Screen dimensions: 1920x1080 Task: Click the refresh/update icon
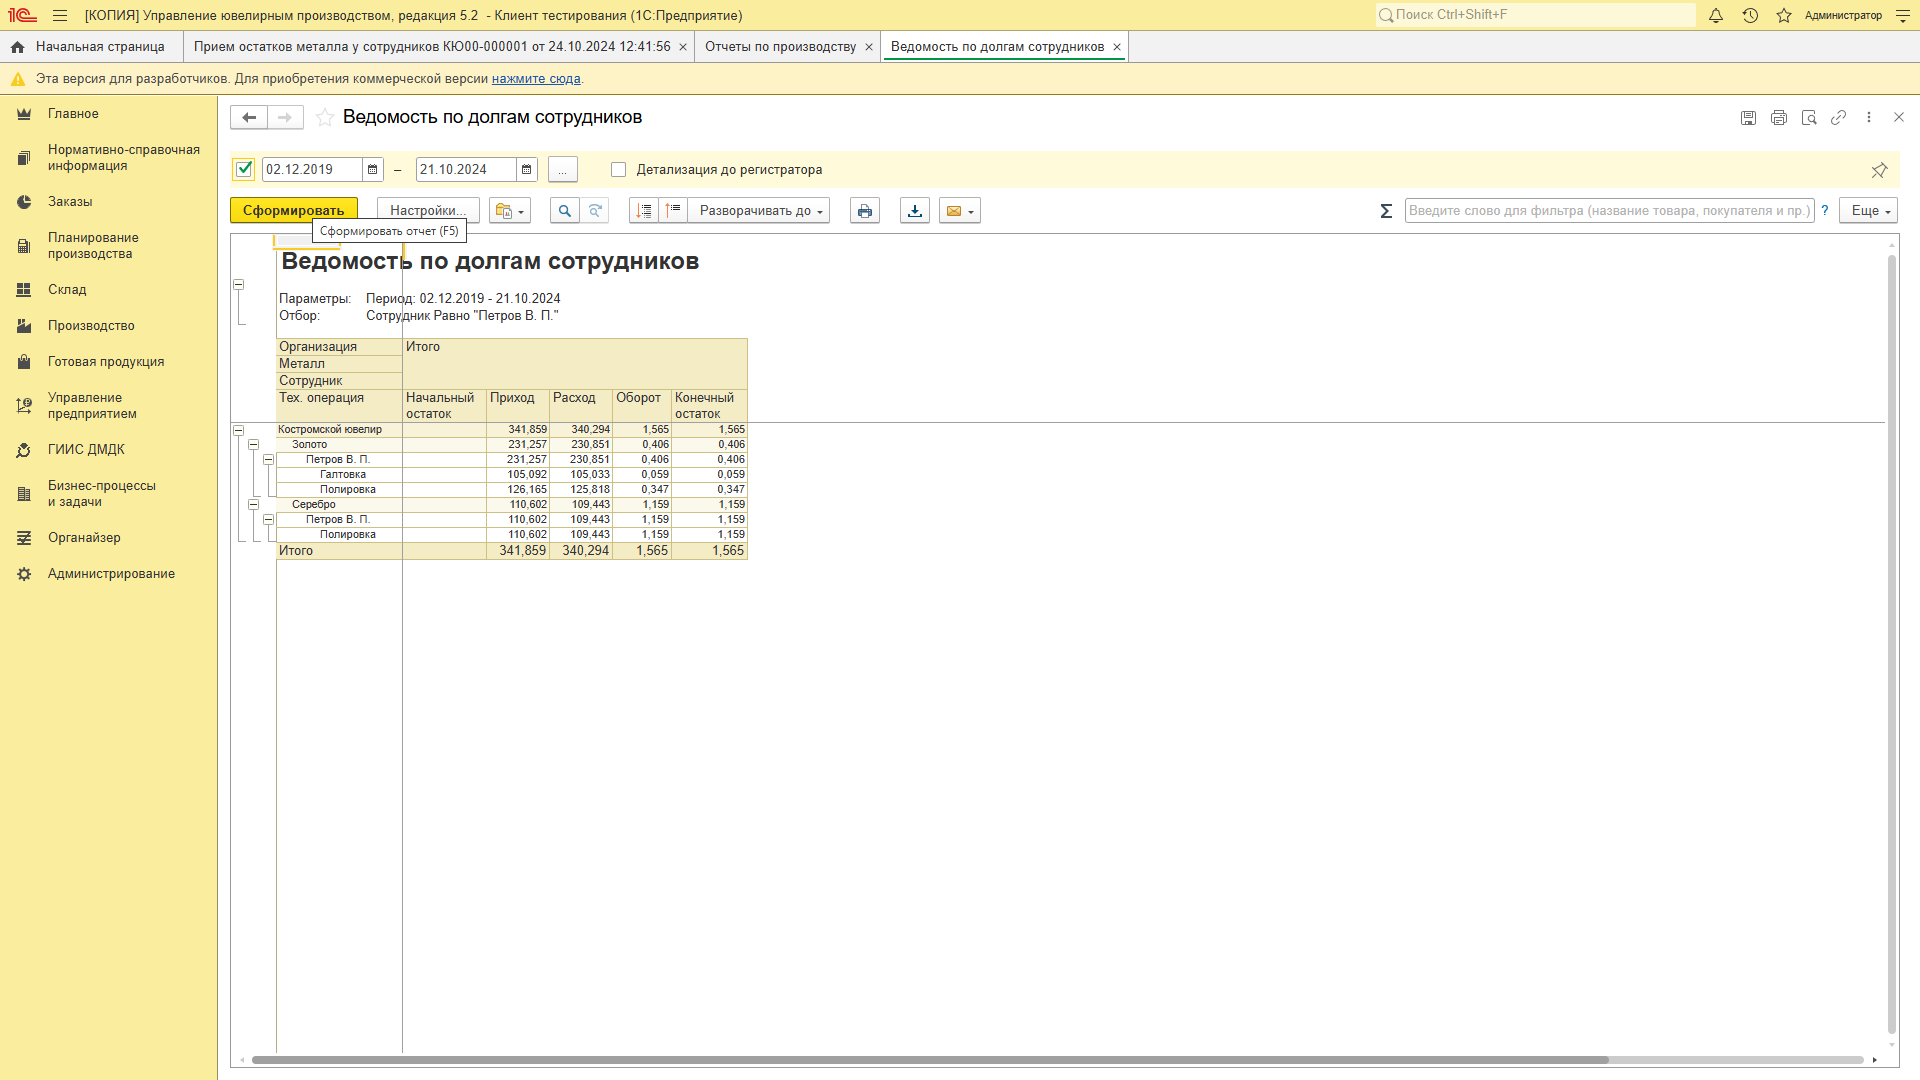[x=596, y=210]
